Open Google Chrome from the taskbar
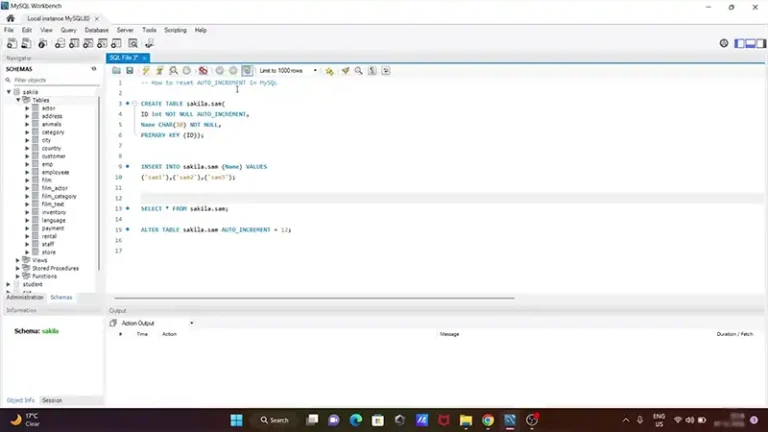 click(x=488, y=420)
